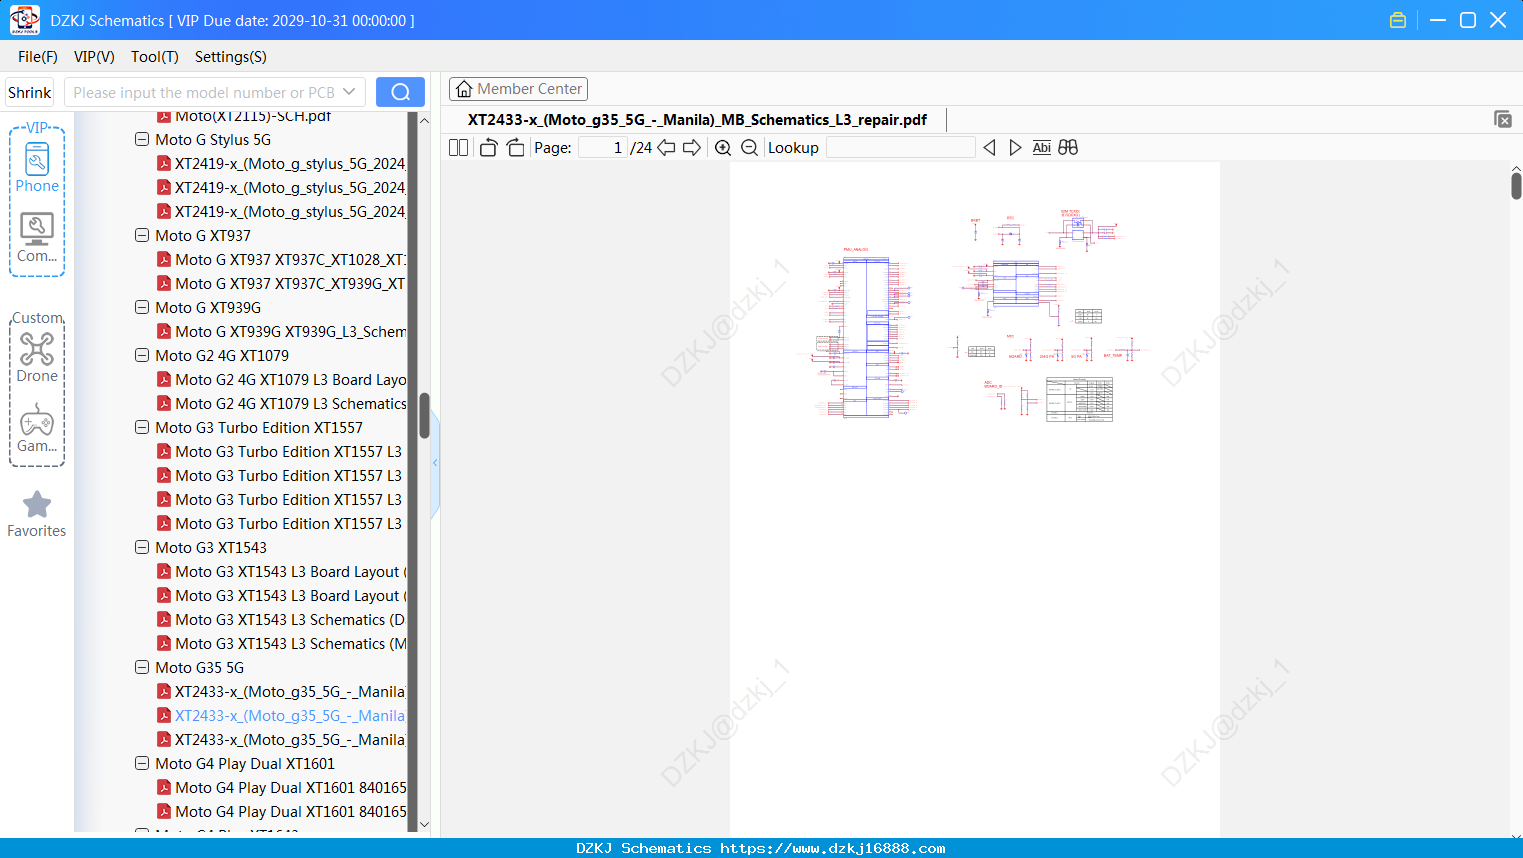The height and width of the screenshot is (858, 1523).
Task: Open Moto G3 XT1543 L3 Schematics (D file
Action: tap(282, 620)
